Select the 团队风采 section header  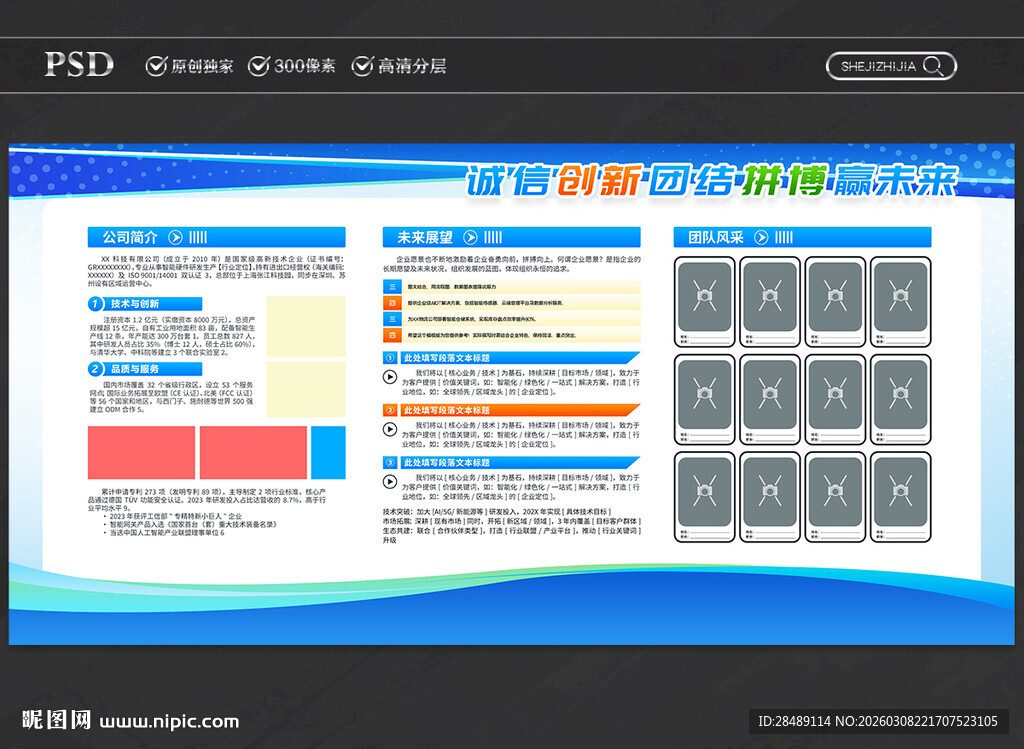802,237
